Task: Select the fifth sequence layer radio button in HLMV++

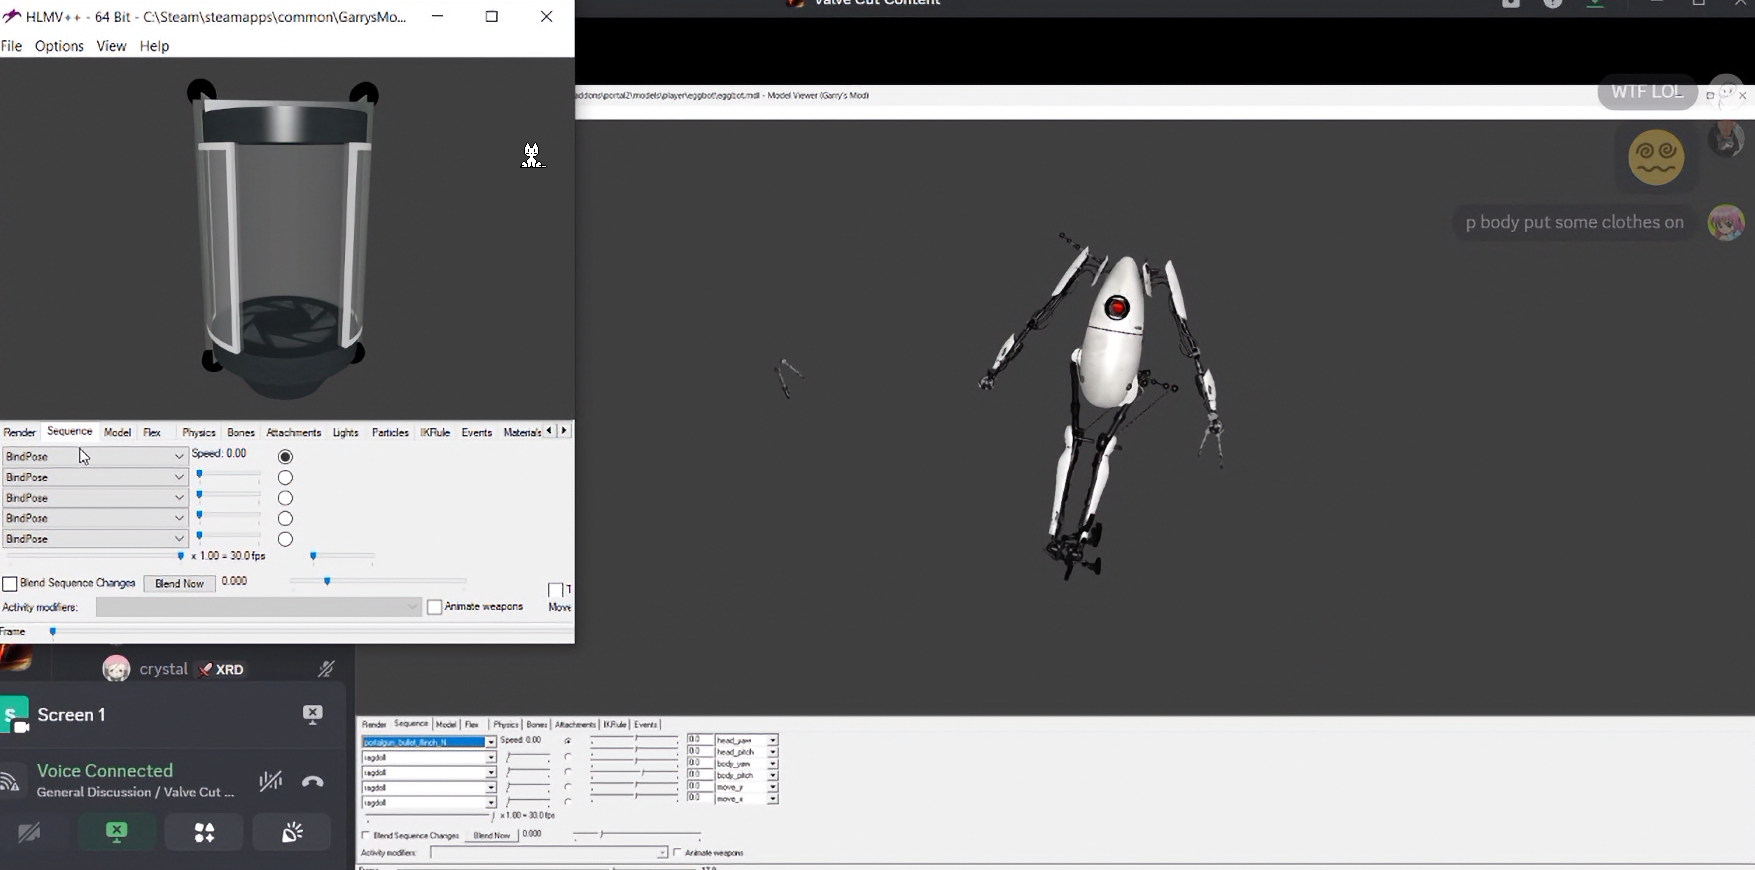Action: (x=285, y=539)
